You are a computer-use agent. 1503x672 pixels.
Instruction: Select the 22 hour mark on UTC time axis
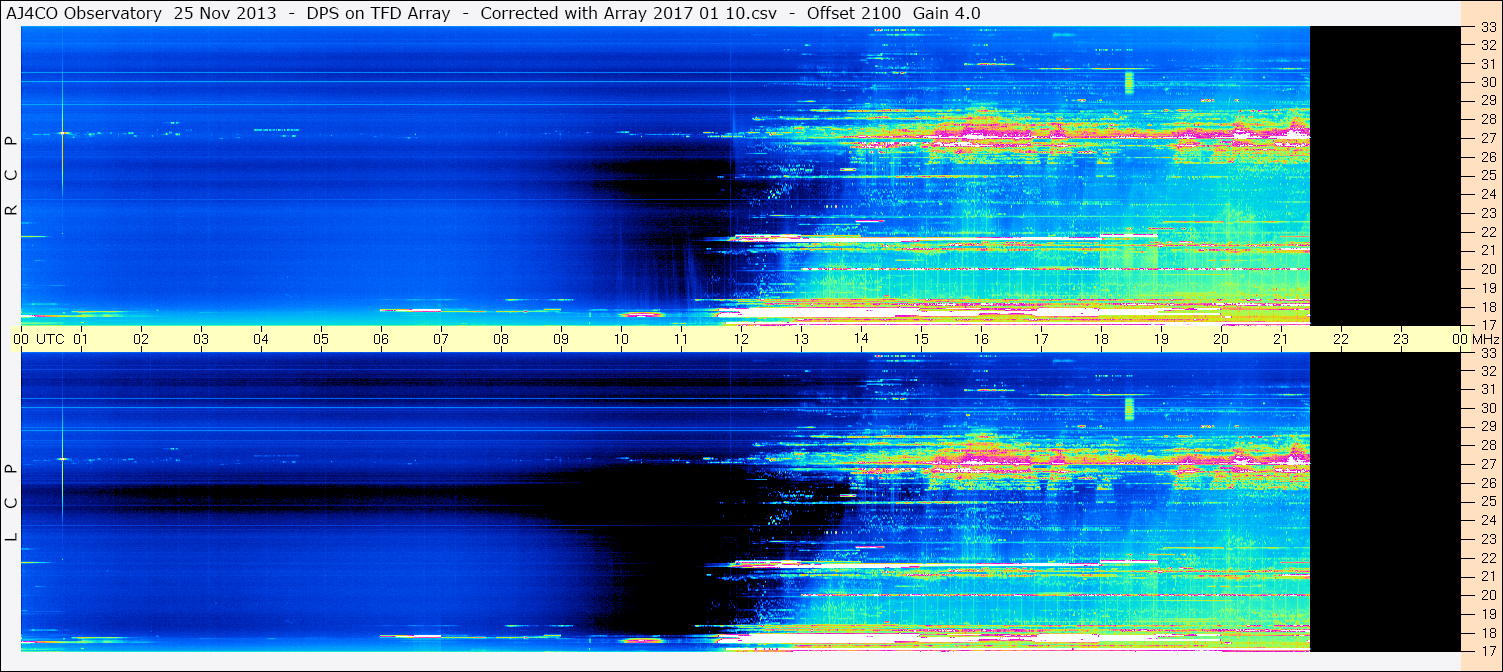1341,339
